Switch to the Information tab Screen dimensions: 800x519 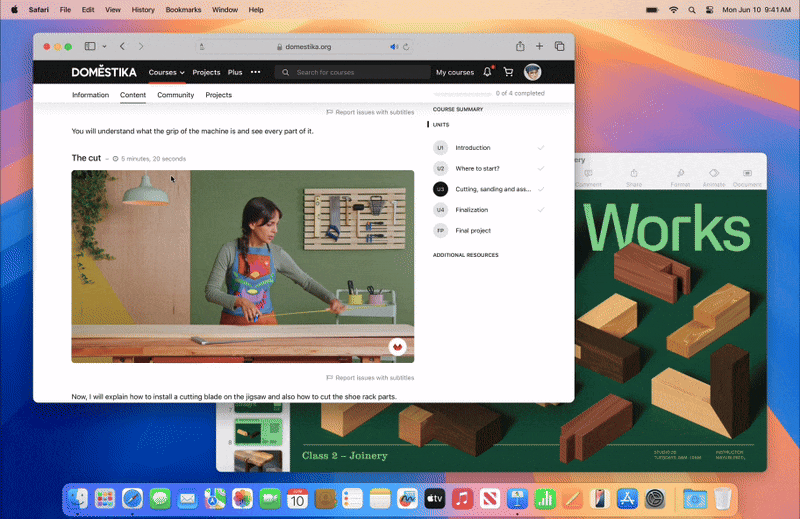[x=90, y=95]
